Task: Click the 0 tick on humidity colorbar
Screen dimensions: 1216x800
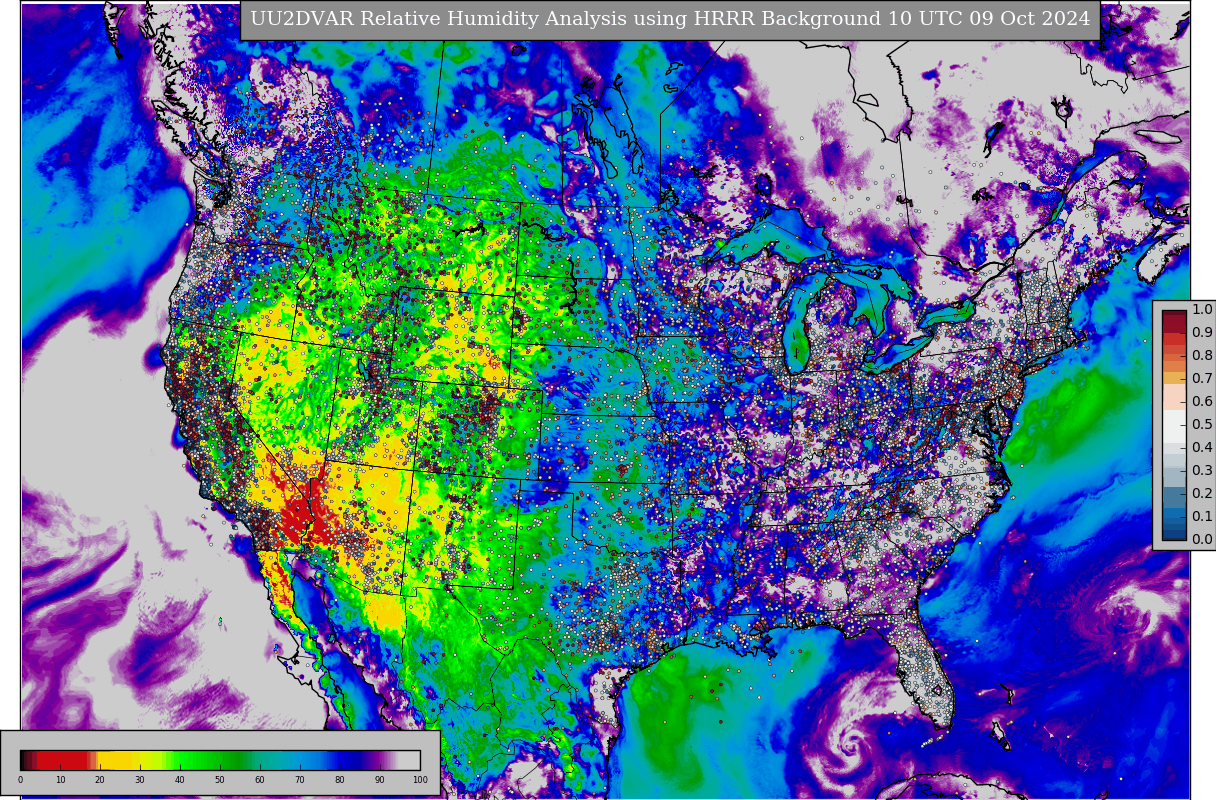Action: (20, 780)
